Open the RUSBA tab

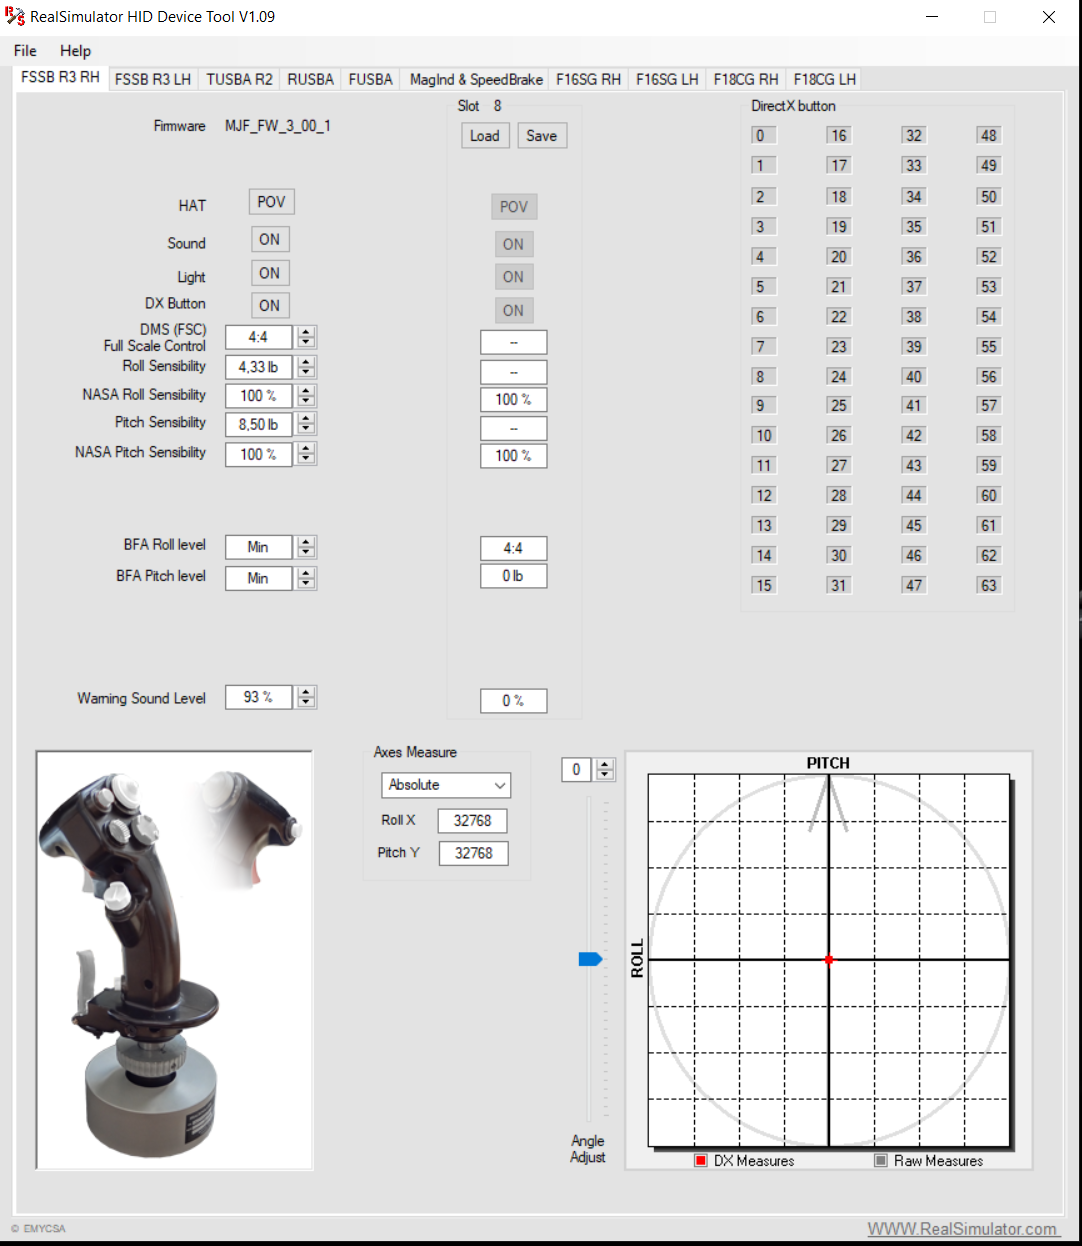tap(311, 79)
